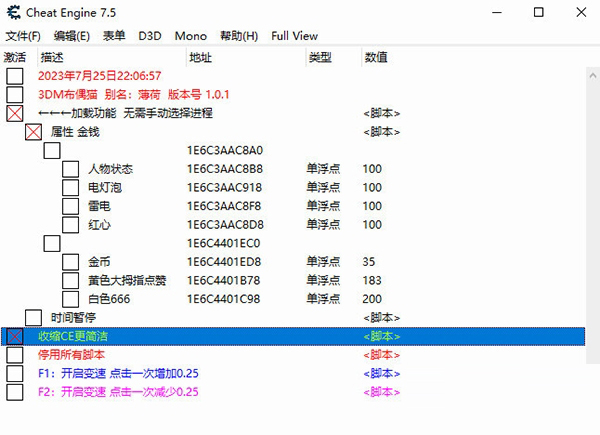Select the 白色666 row description

(109, 299)
